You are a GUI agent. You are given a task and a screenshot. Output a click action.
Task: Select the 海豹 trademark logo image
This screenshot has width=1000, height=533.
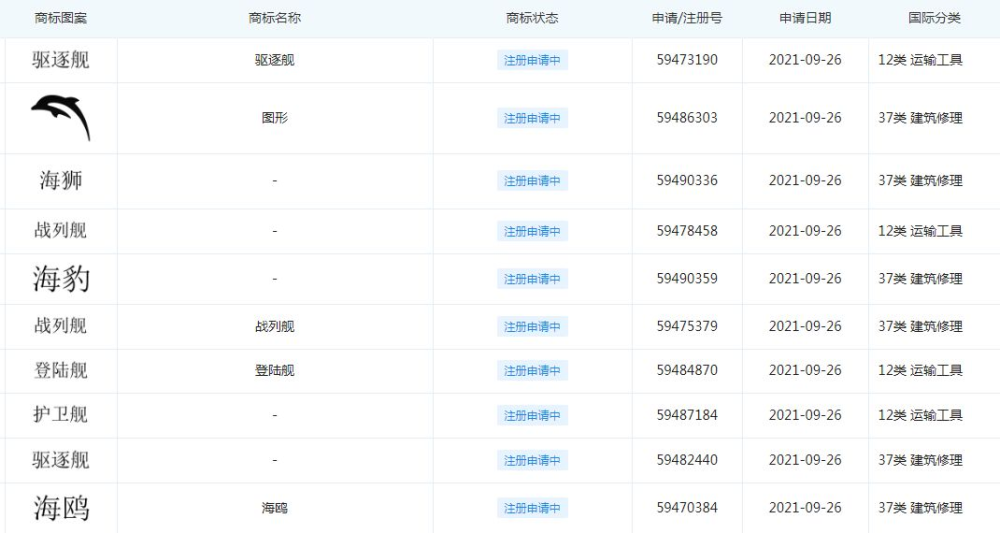click(61, 279)
